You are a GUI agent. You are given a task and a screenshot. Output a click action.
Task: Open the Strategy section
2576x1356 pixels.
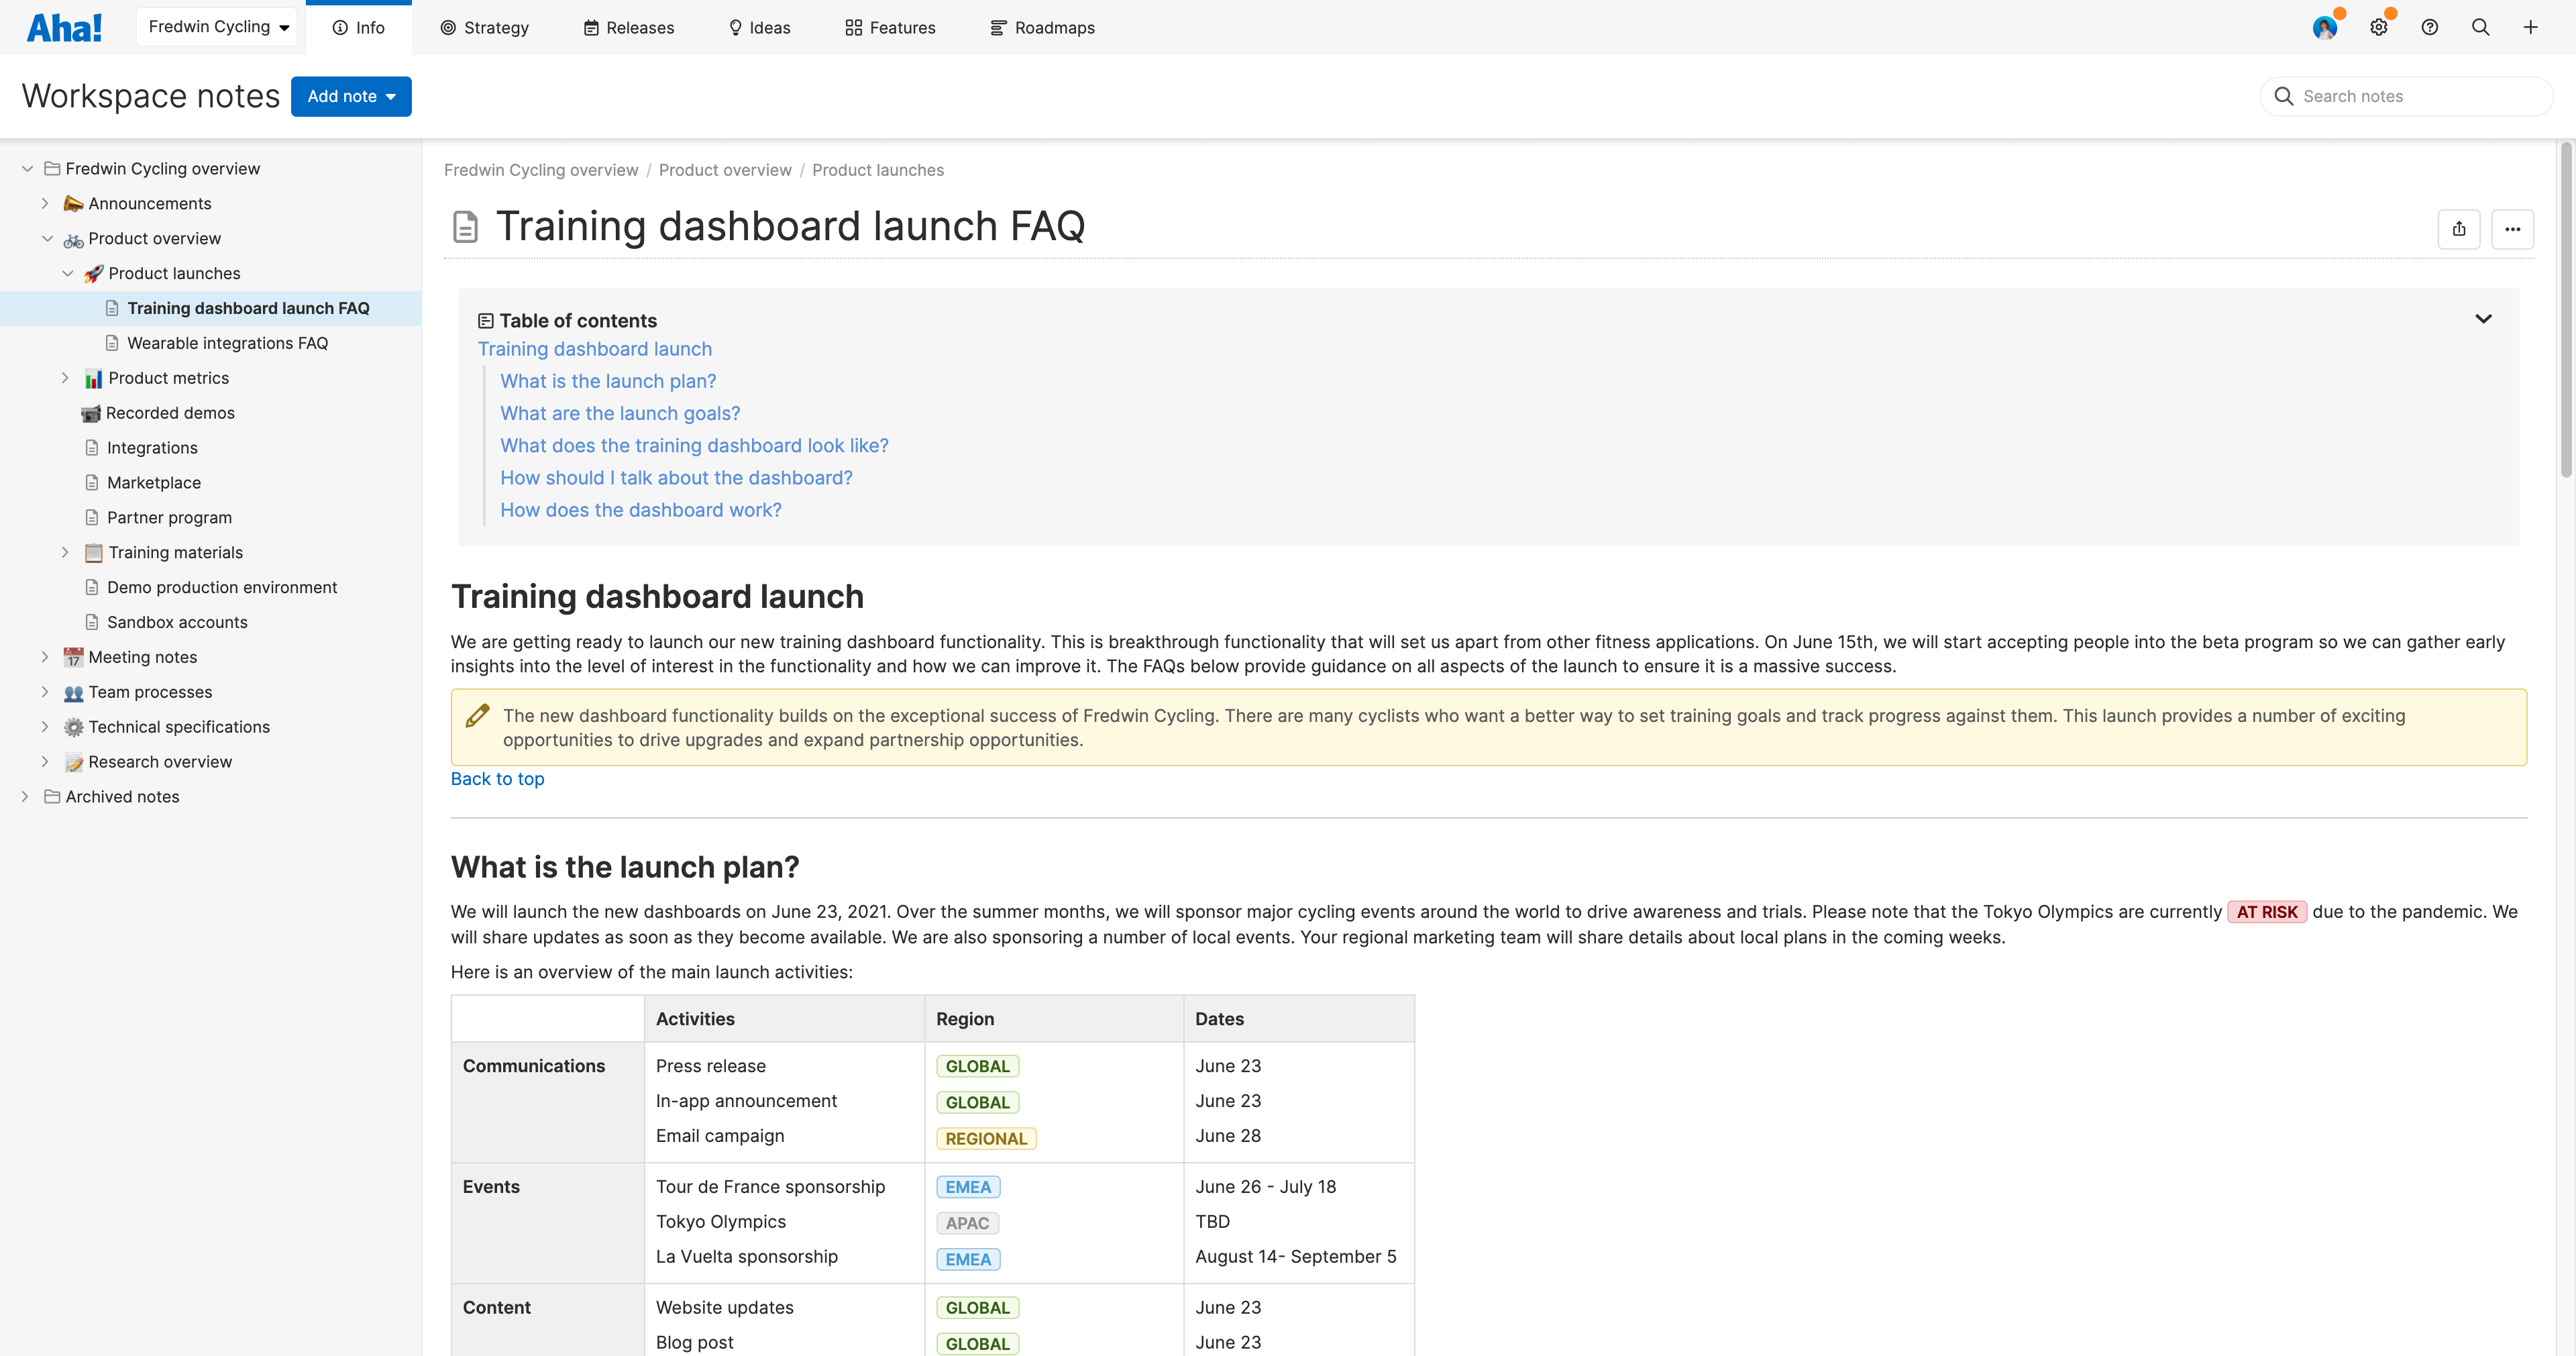[485, 27]
